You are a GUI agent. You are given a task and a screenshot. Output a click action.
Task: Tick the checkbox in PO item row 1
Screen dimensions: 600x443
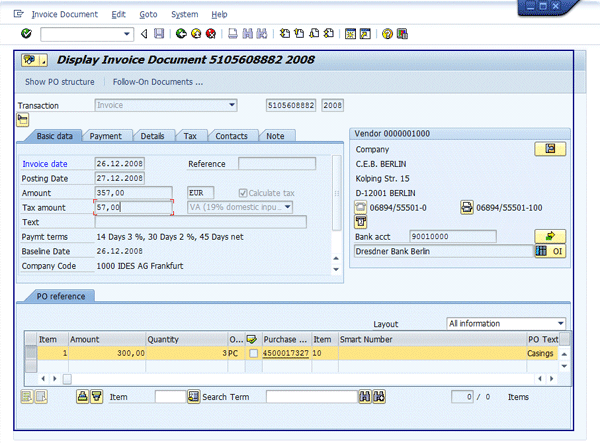(255, 353)
